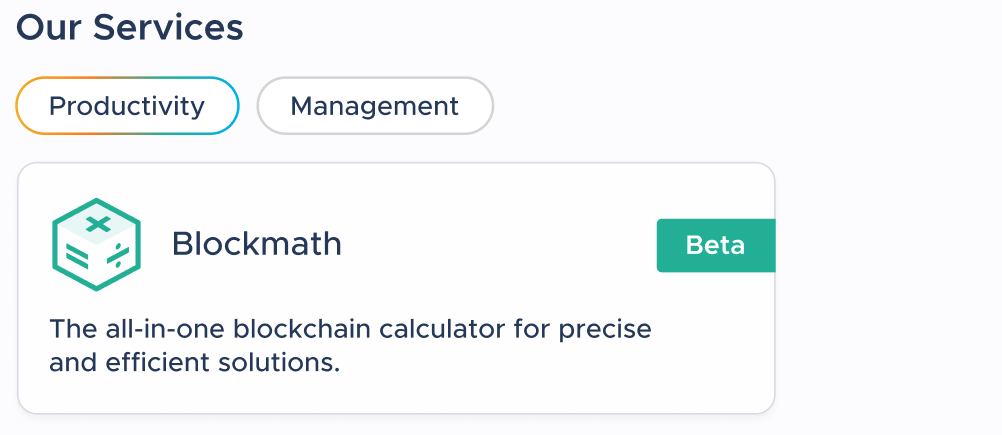Click the word Our in the heading

click(50, 28)
